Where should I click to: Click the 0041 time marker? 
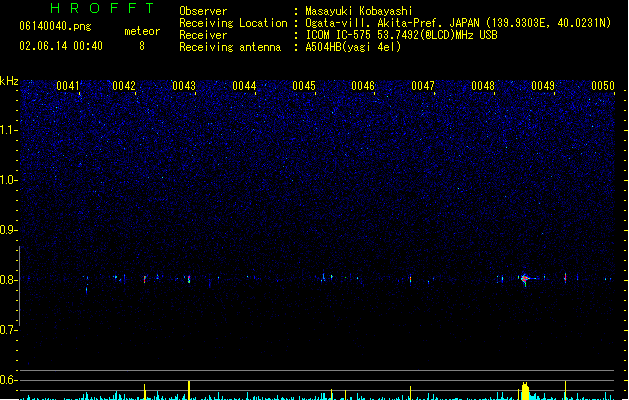pos(67,86)
